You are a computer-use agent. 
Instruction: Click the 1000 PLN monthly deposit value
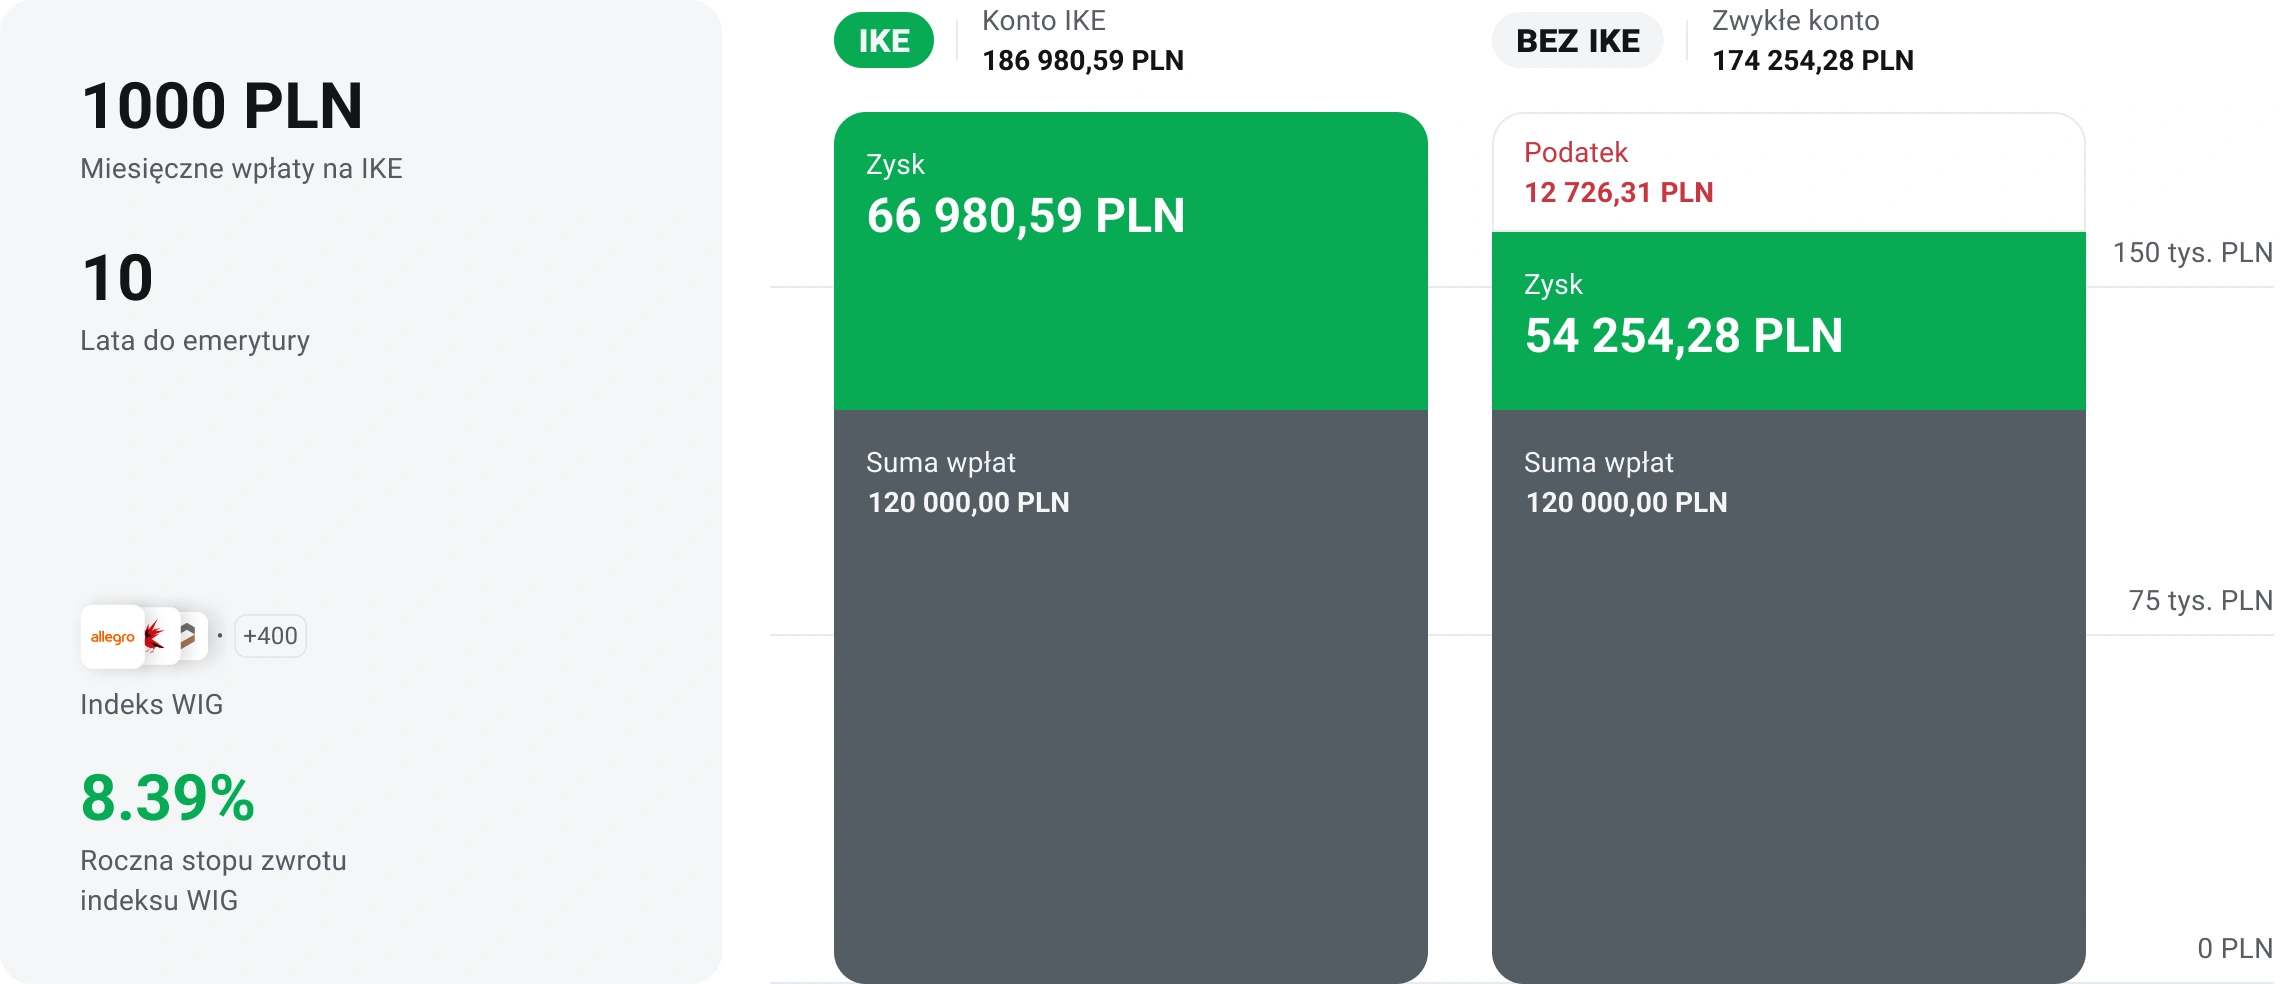(x=222, y=106)
